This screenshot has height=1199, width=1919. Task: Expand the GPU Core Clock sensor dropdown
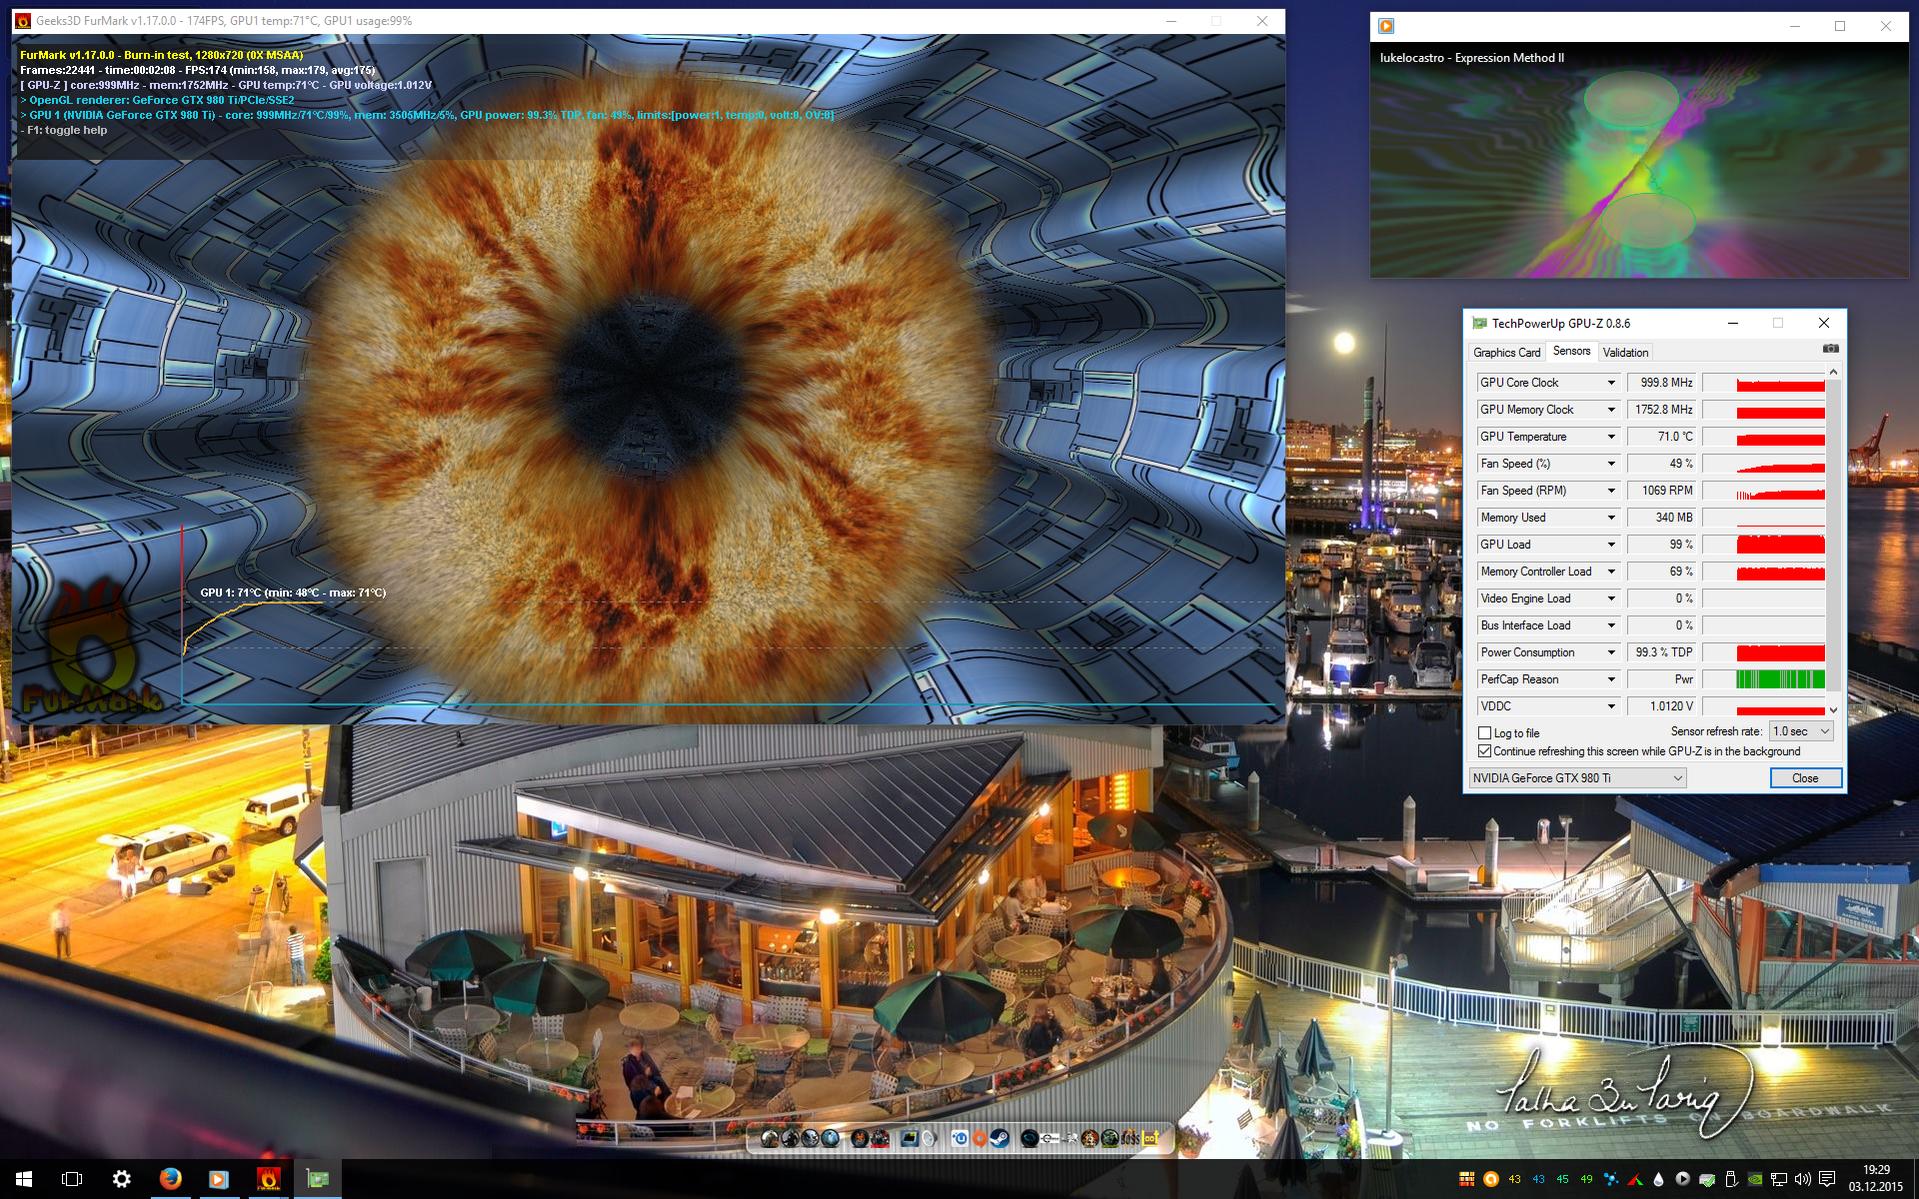coord(1611,383)
